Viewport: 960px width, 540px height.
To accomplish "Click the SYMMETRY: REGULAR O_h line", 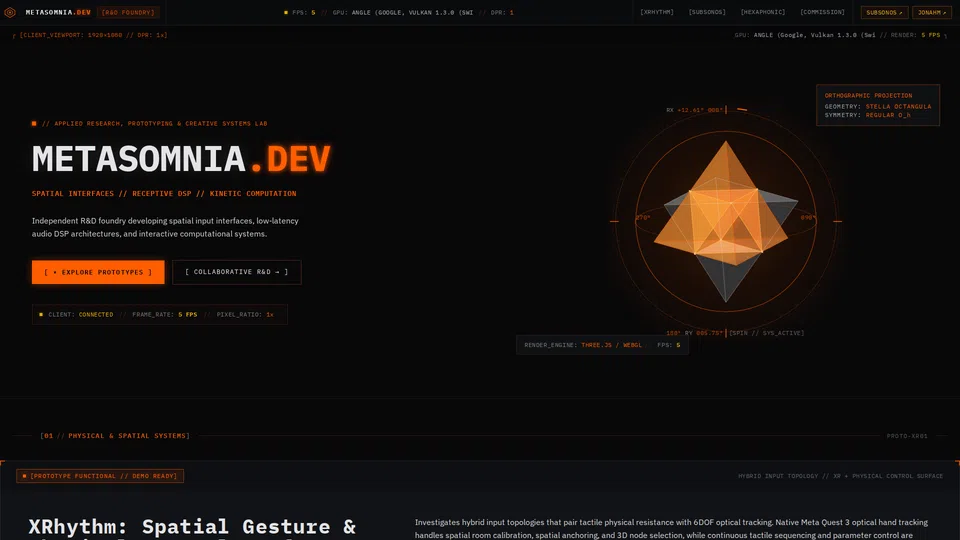I will [868, 115].
